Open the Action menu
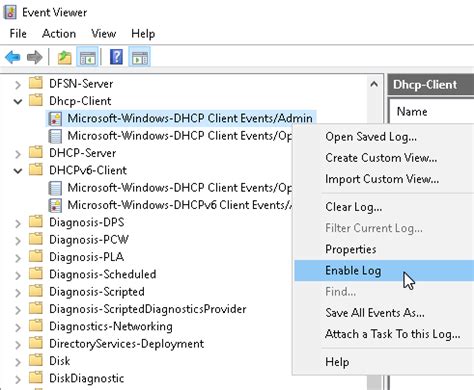Screen dimensions: 474x390 click(x=59, y=34)
